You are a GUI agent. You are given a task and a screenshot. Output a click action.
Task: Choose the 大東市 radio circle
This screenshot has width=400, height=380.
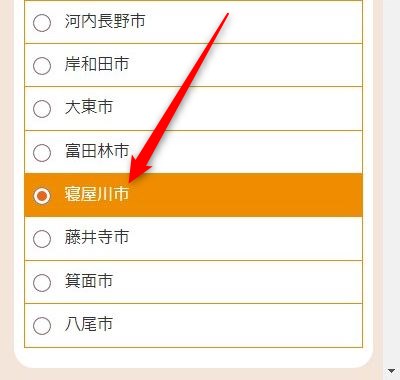tap(42, 109)
